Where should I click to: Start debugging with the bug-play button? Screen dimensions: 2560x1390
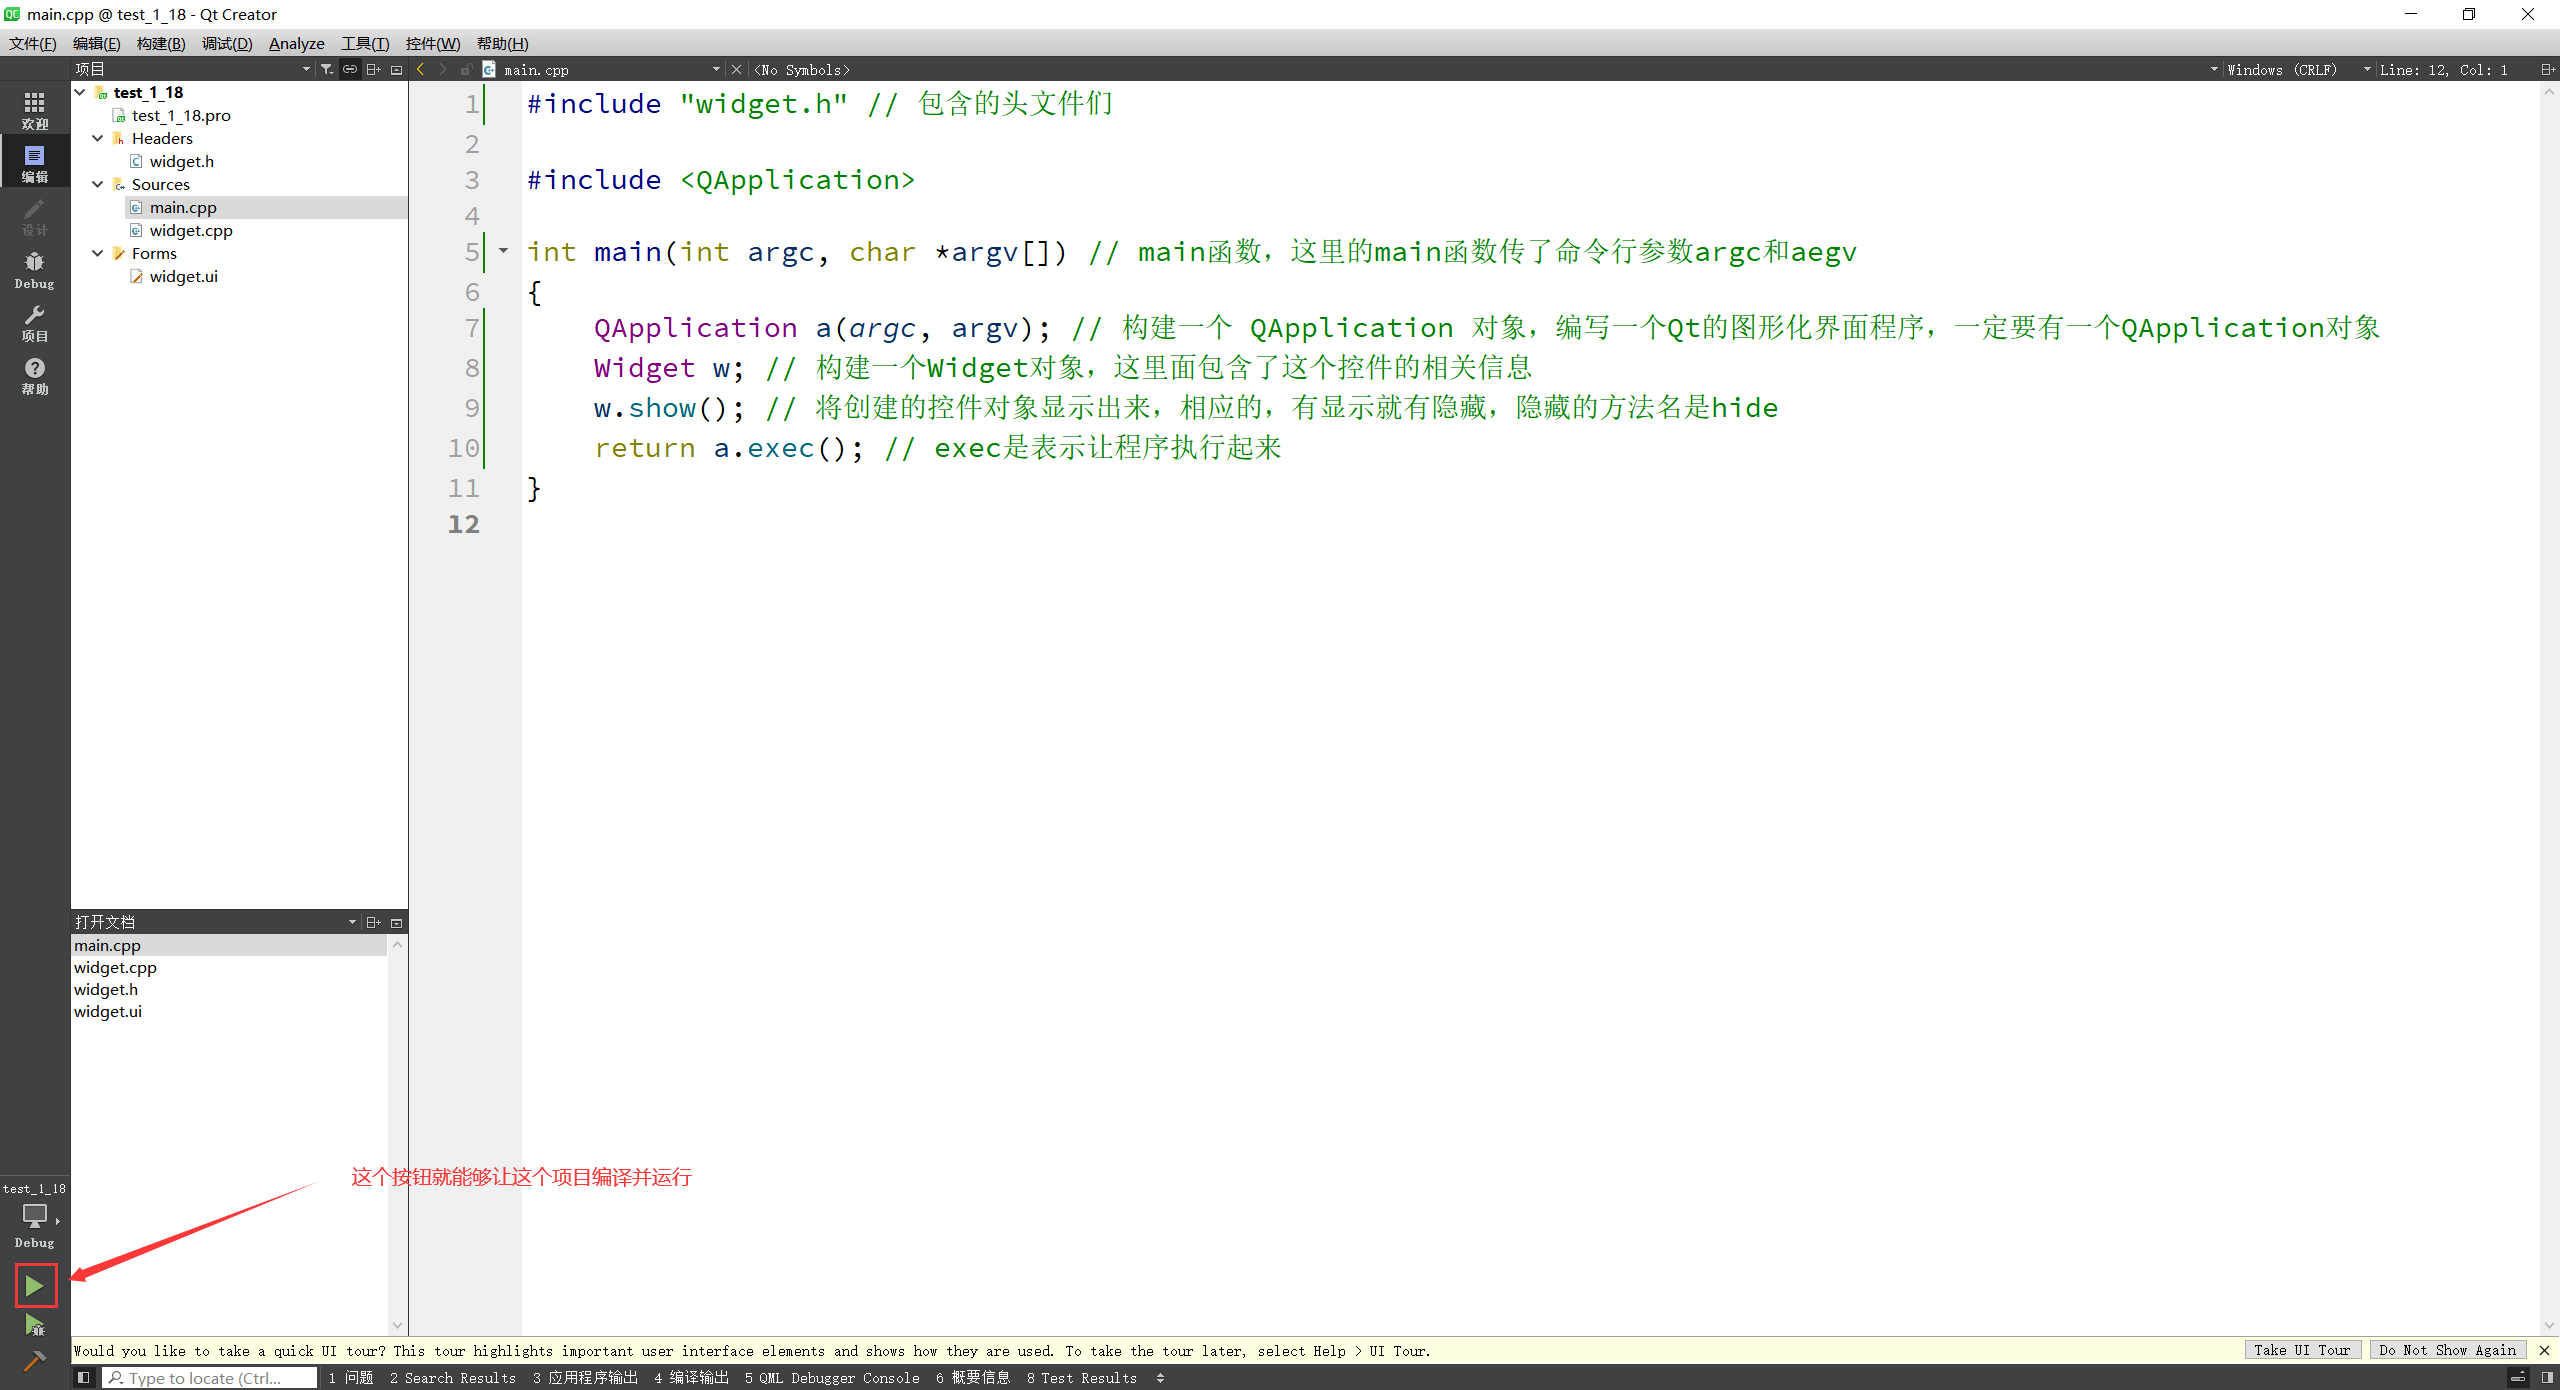[35, 1326]
